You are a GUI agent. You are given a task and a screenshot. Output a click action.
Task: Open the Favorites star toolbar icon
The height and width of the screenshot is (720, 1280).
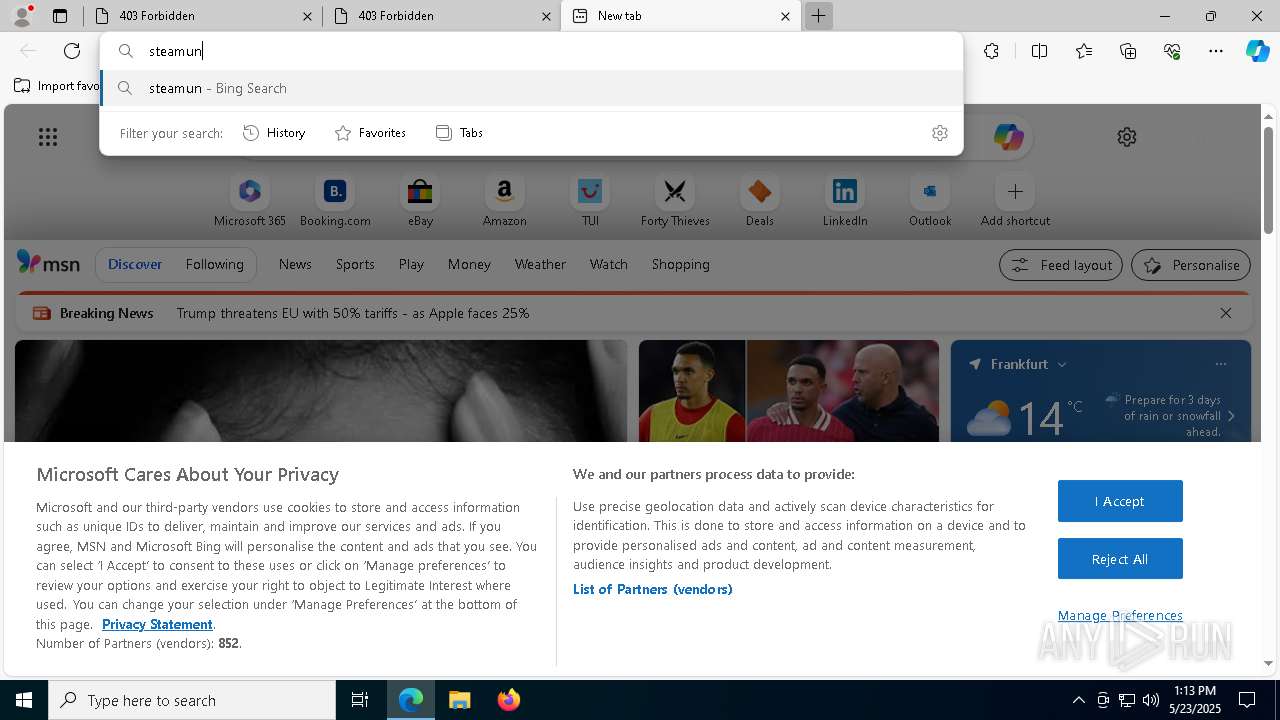[1084, 51]
